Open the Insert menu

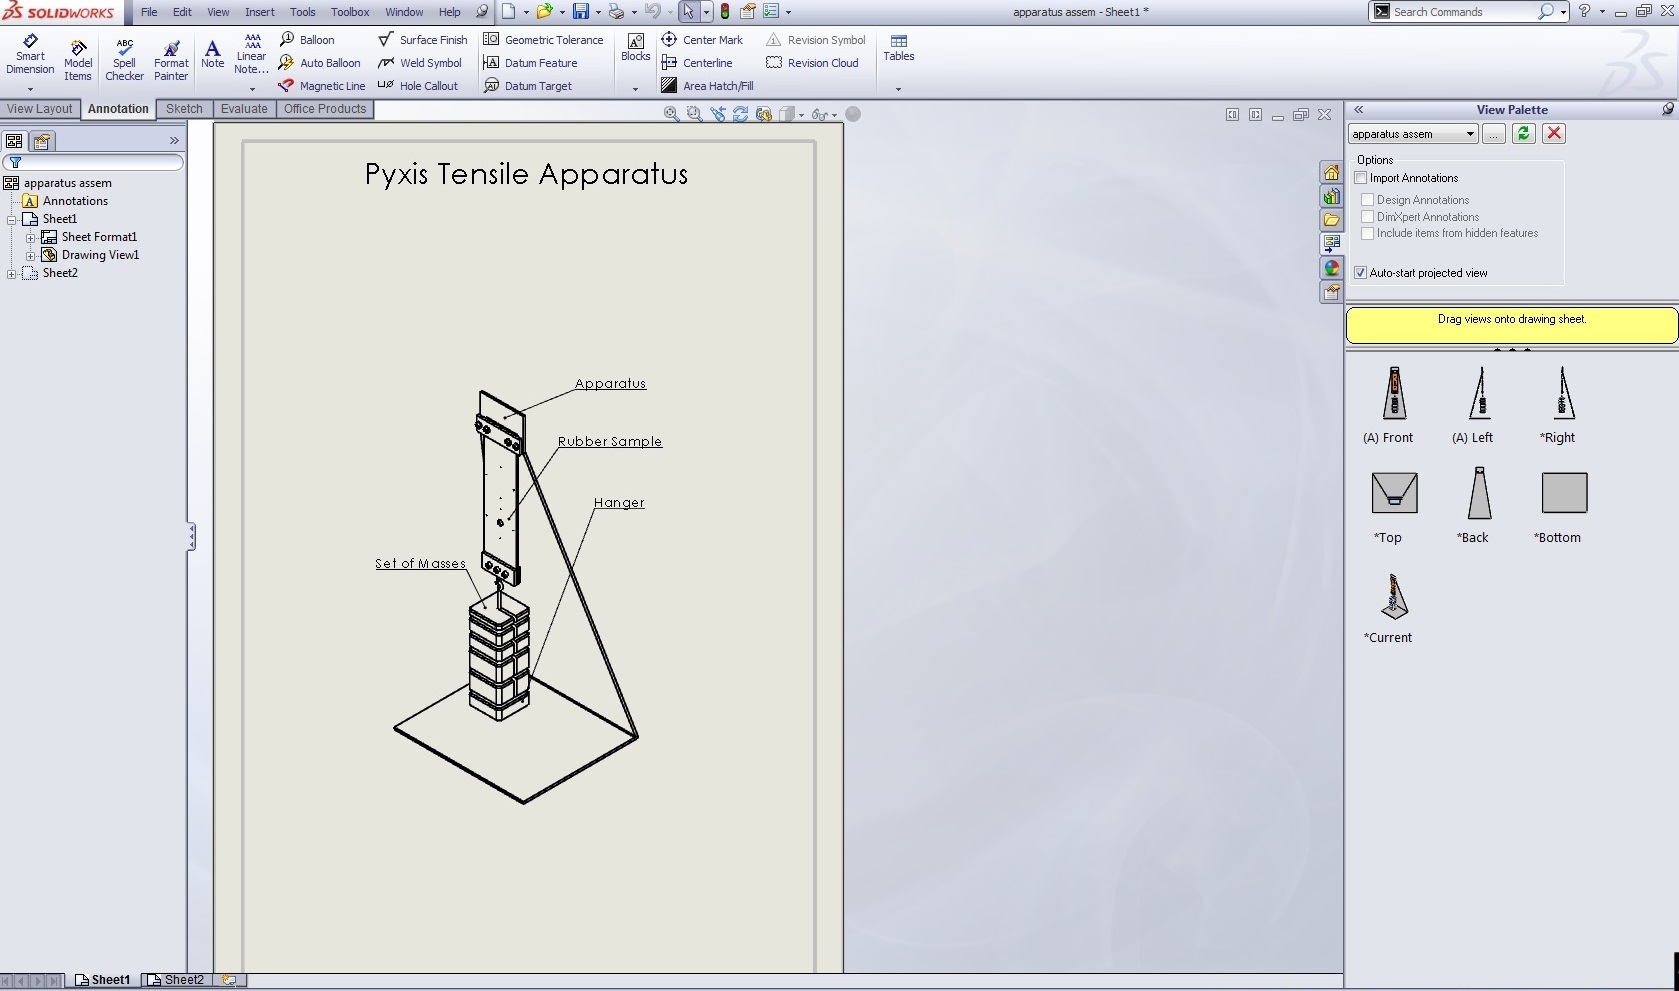259,12
